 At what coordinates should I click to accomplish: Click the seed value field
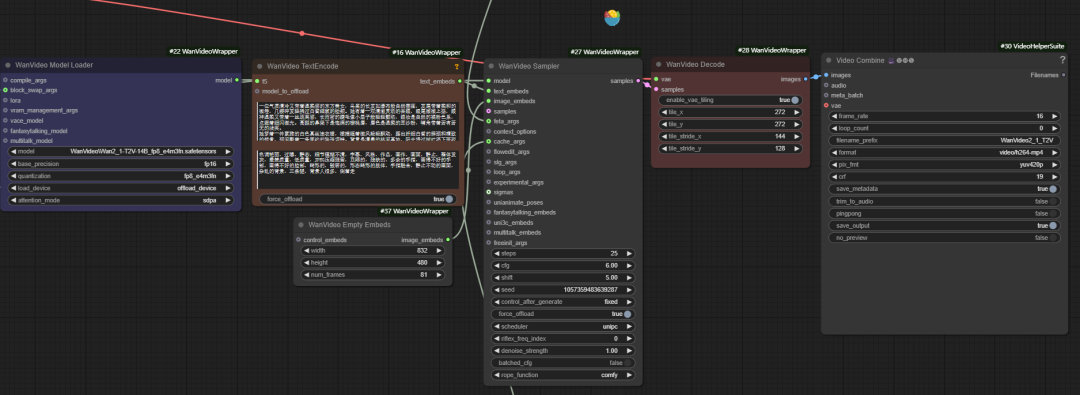point(562,290)
